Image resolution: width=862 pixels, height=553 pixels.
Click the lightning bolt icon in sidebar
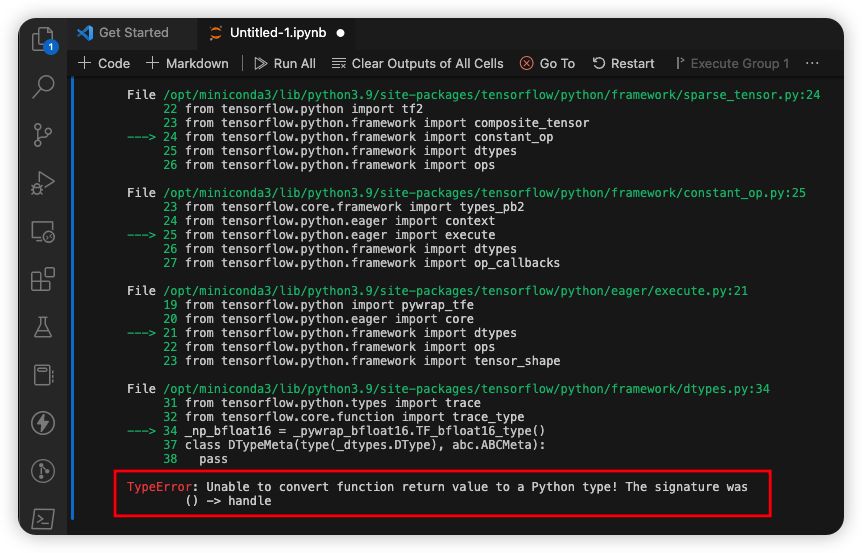click(43, 423)
